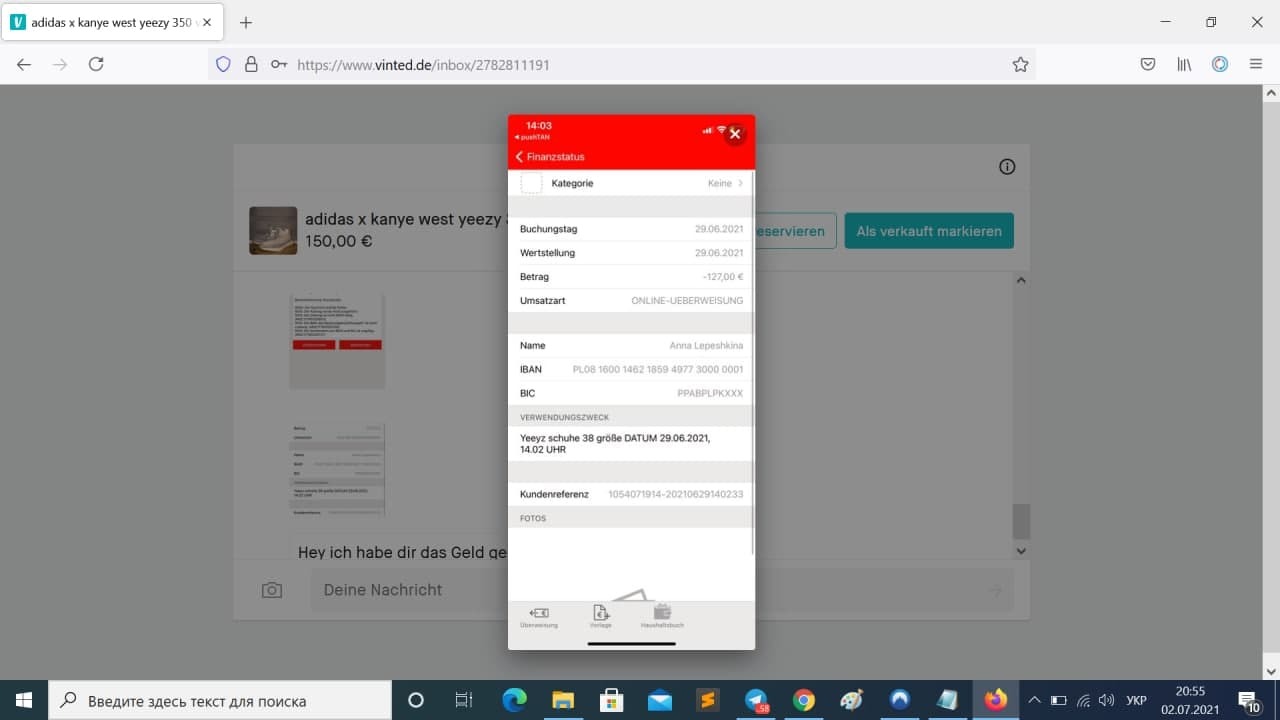Click the 'Hey ich habe dir das Geld' message
Image resolution: width=1280 pixels, height=720 pixels.
point(403,552)
